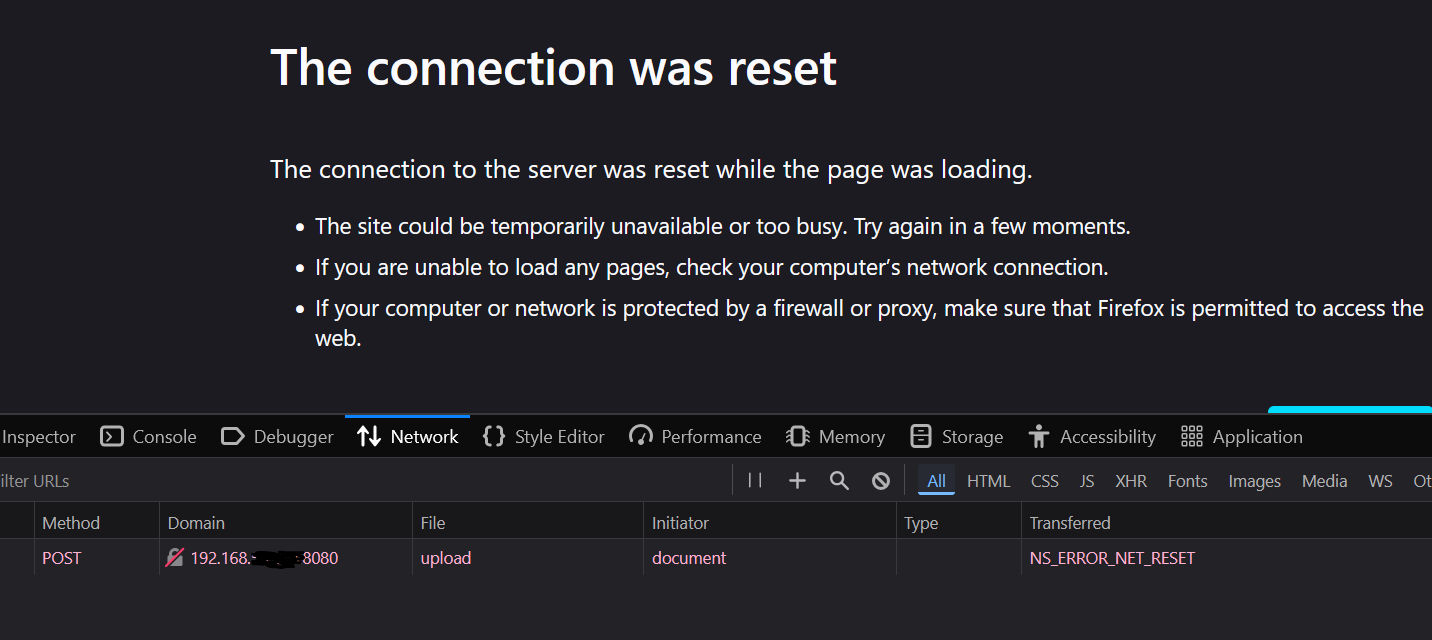
Task: Switch to the Memory panel
Action: click(x=836, y=437)
